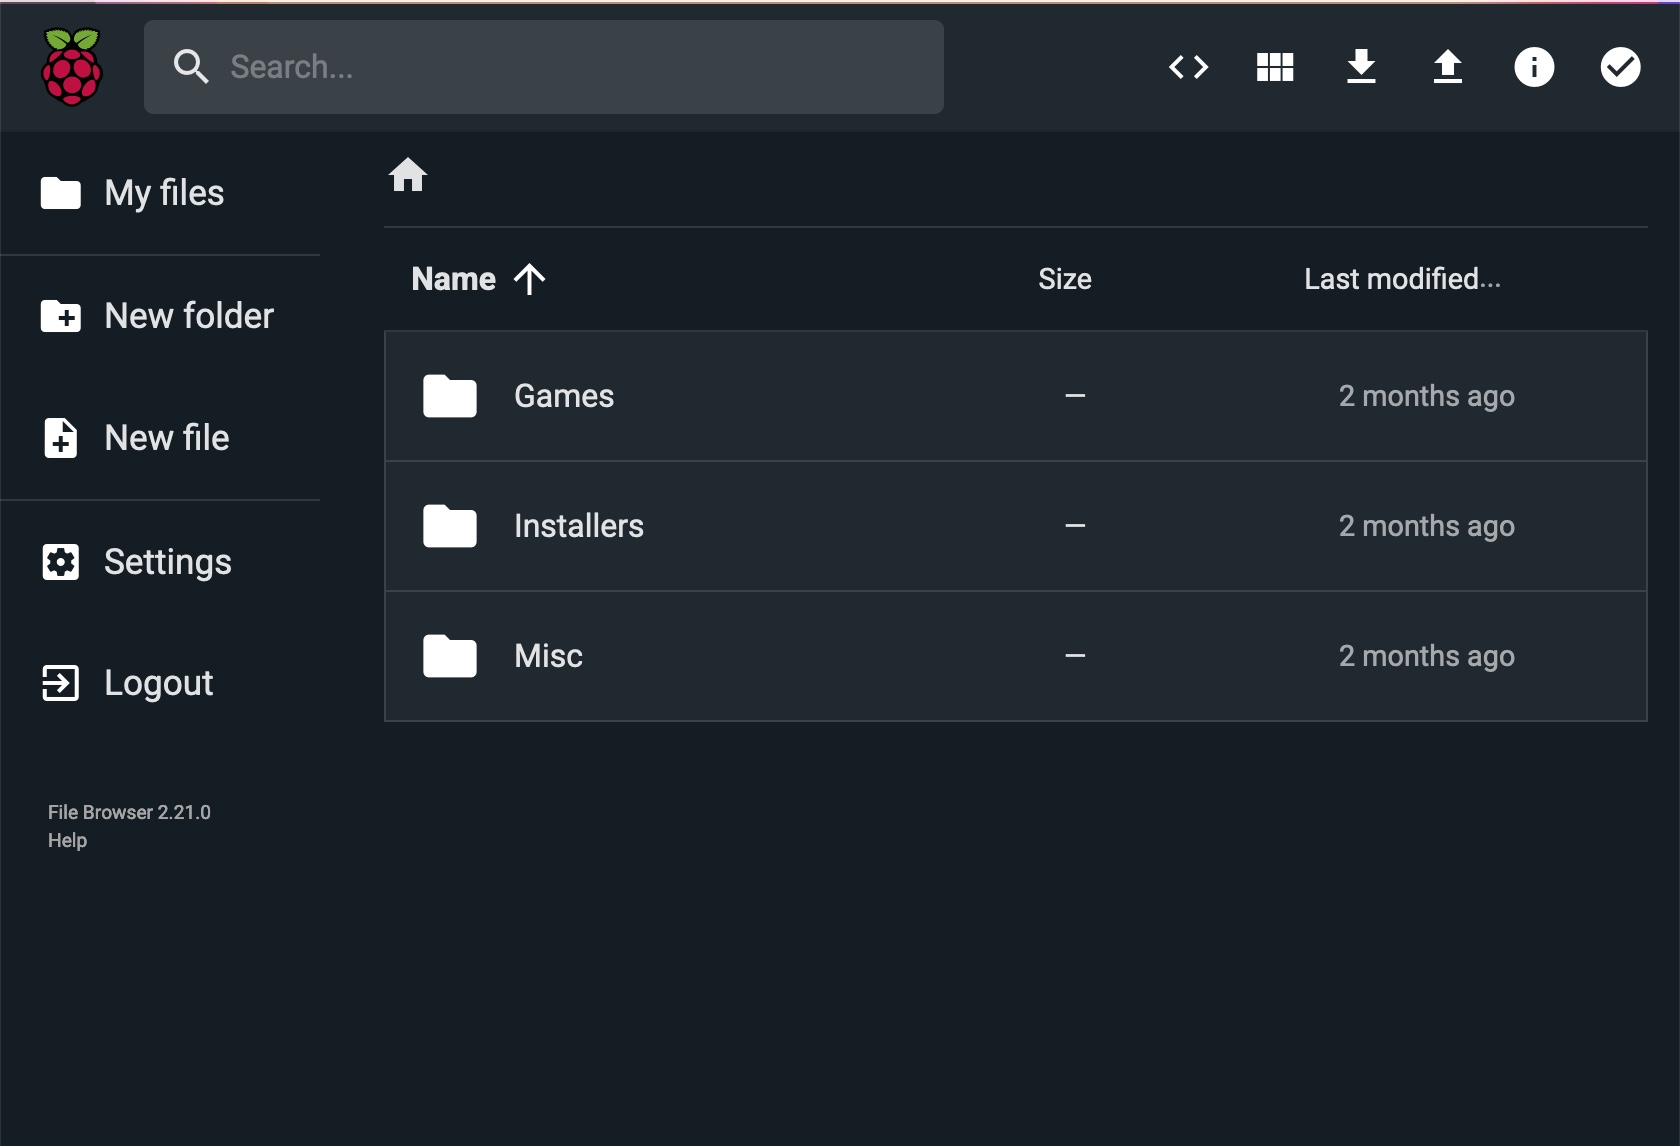Switch view using the grid icon
Viewport: 1680px width, 1146px height.
[x=1275, y=67]
